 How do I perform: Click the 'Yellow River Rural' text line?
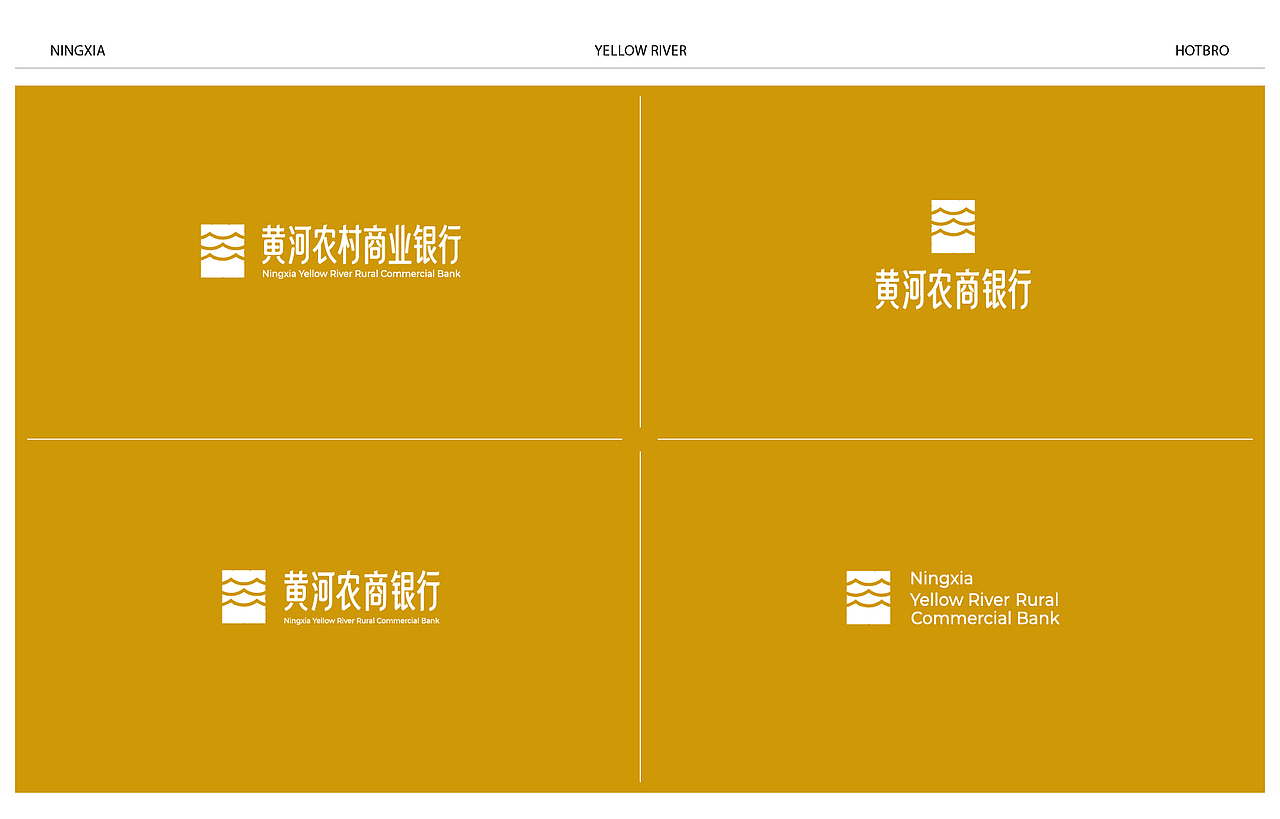pos(984,600)
